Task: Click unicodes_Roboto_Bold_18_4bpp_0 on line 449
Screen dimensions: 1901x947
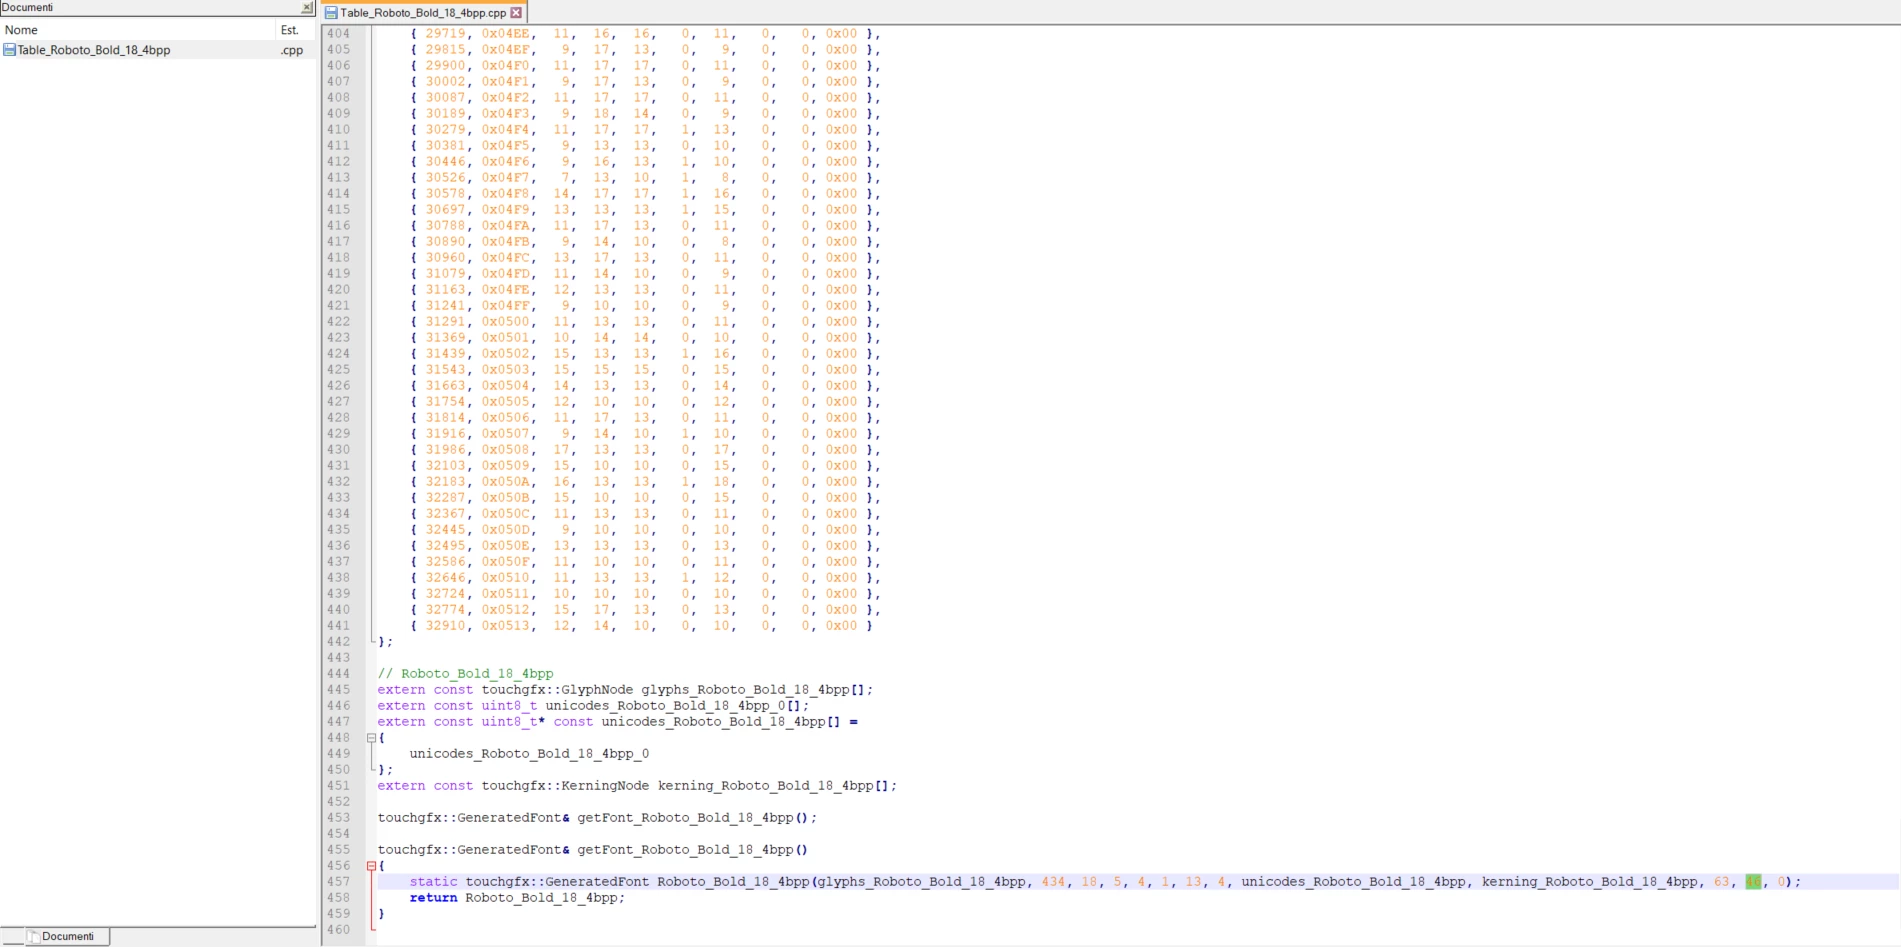Action: 529,754
